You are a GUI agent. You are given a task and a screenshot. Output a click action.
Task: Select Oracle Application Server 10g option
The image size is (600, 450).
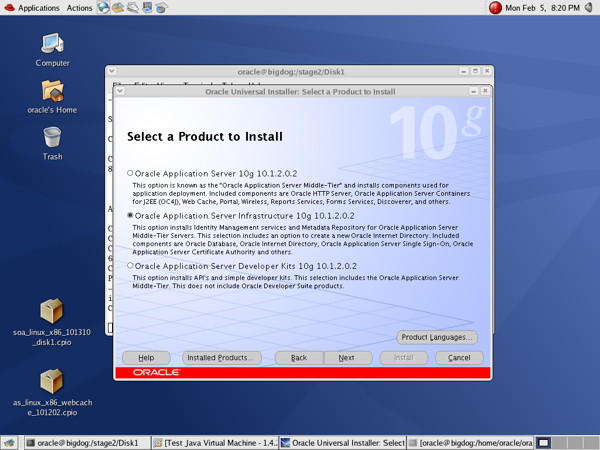pyautogui.click(x=131, y=174)
